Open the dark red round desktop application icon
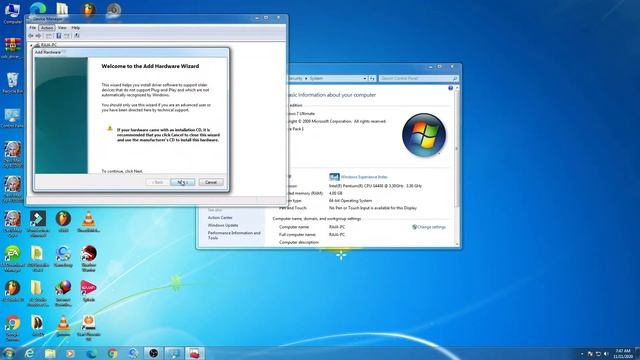The width and height of the screenshot is (640, 360). click(x=89, y=258)
